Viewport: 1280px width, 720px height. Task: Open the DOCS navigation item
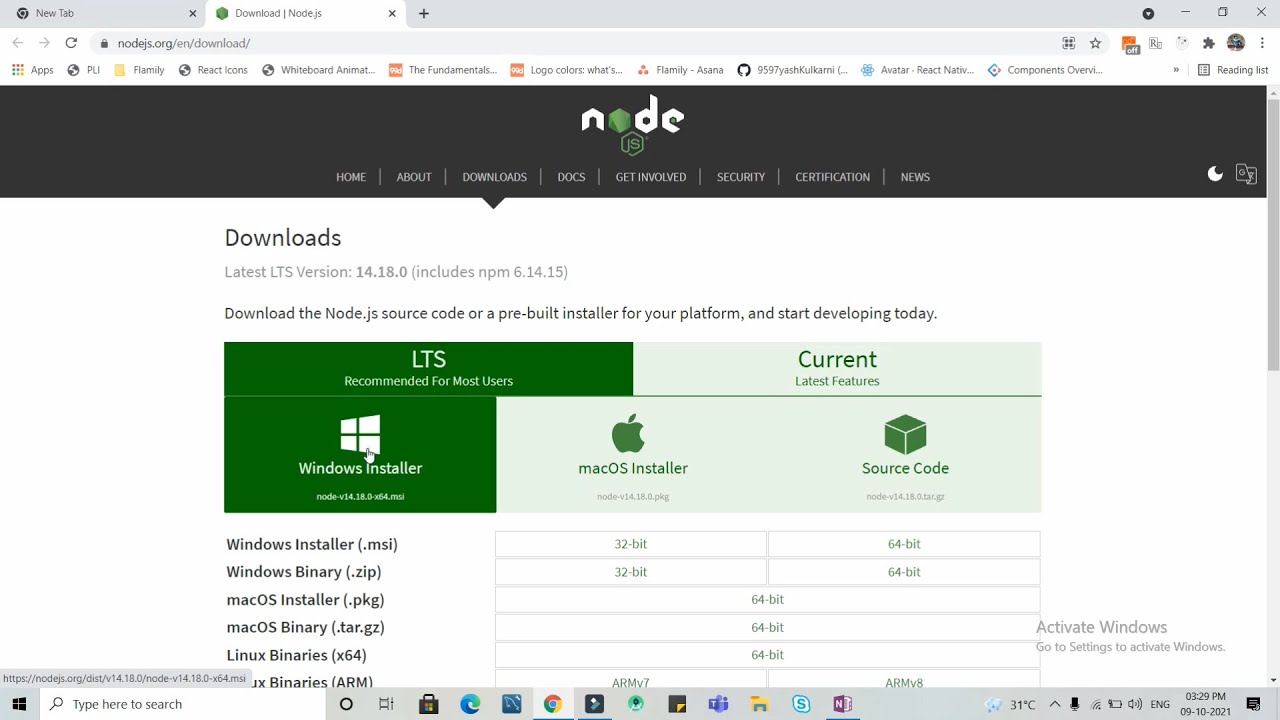571,177
